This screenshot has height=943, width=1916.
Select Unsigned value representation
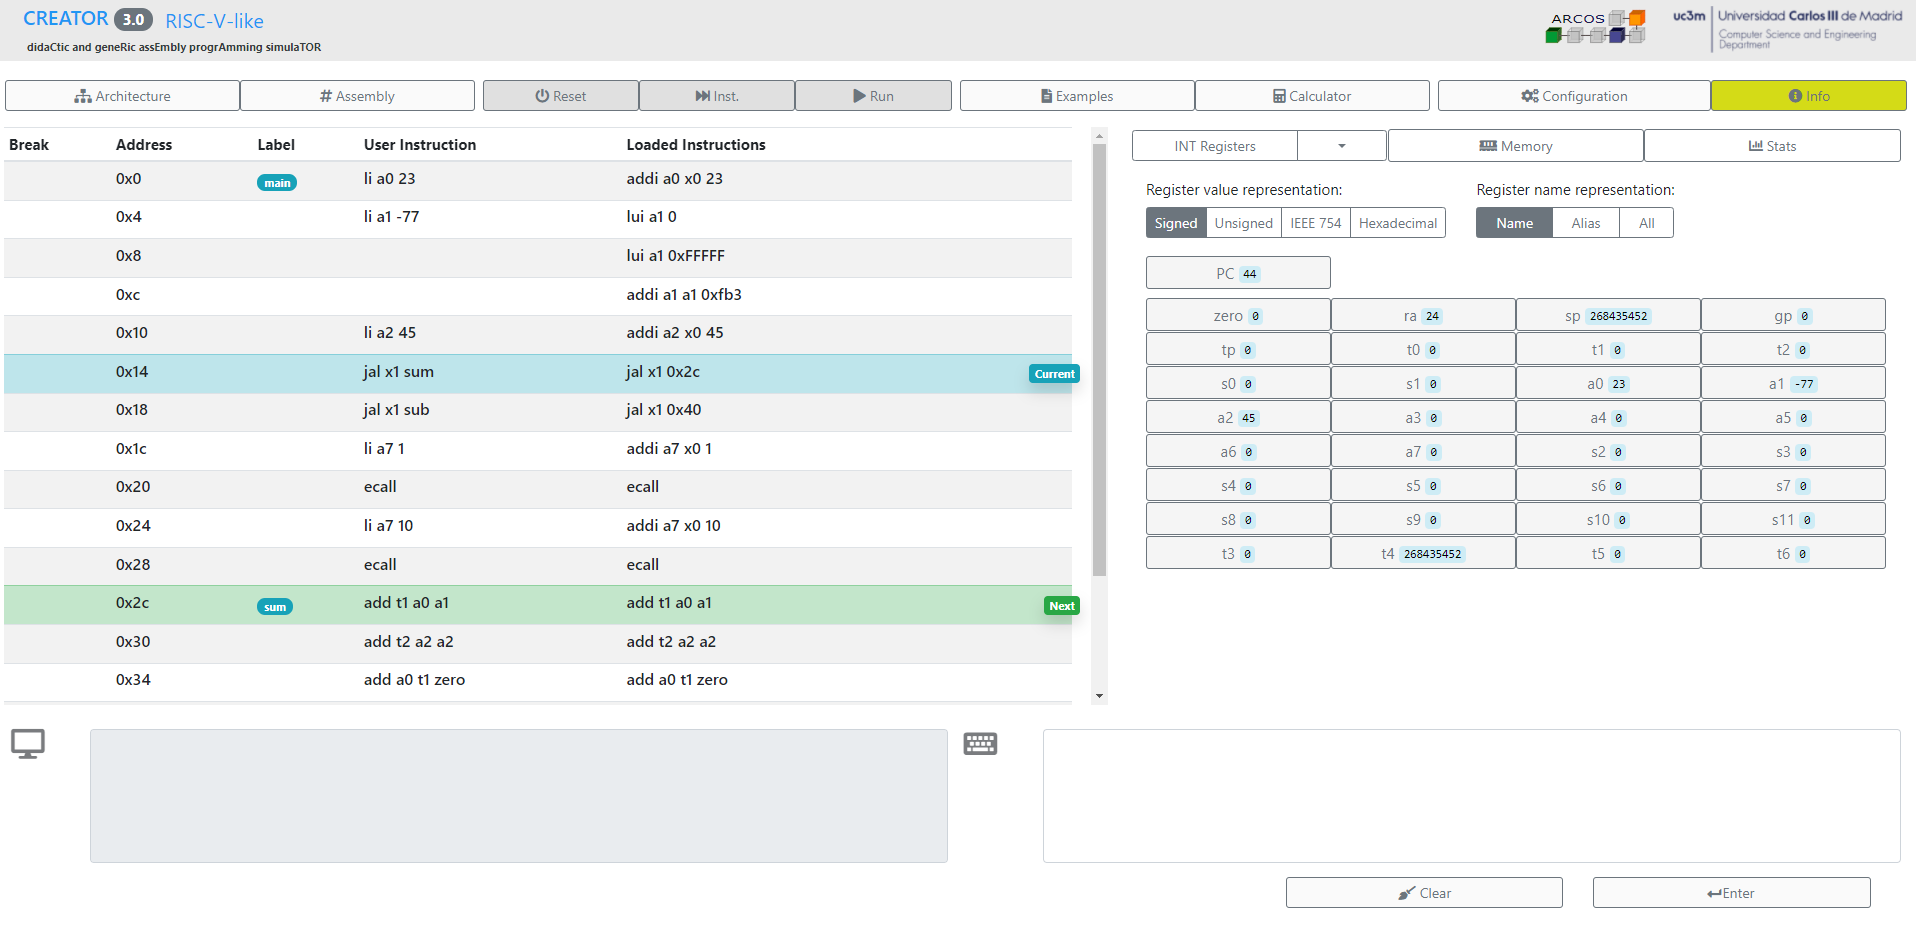click(1243, 222)
